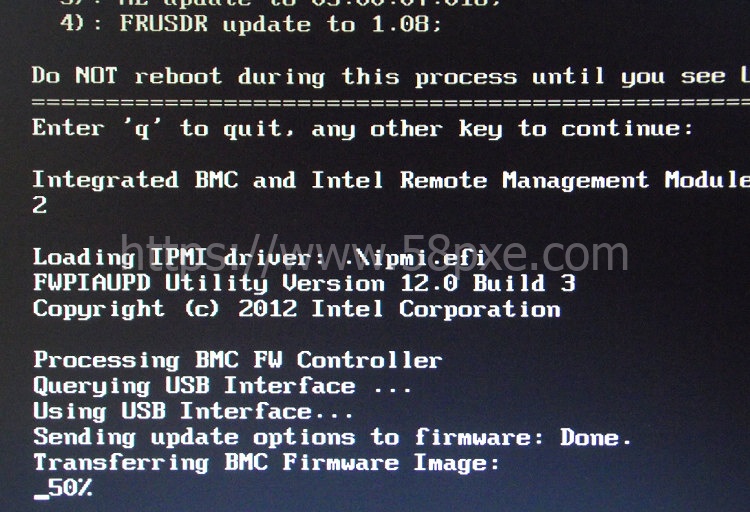The image size is (750, 512).
Task: Click the Integrated BMC and Intel Remote line
Action: 391,180
